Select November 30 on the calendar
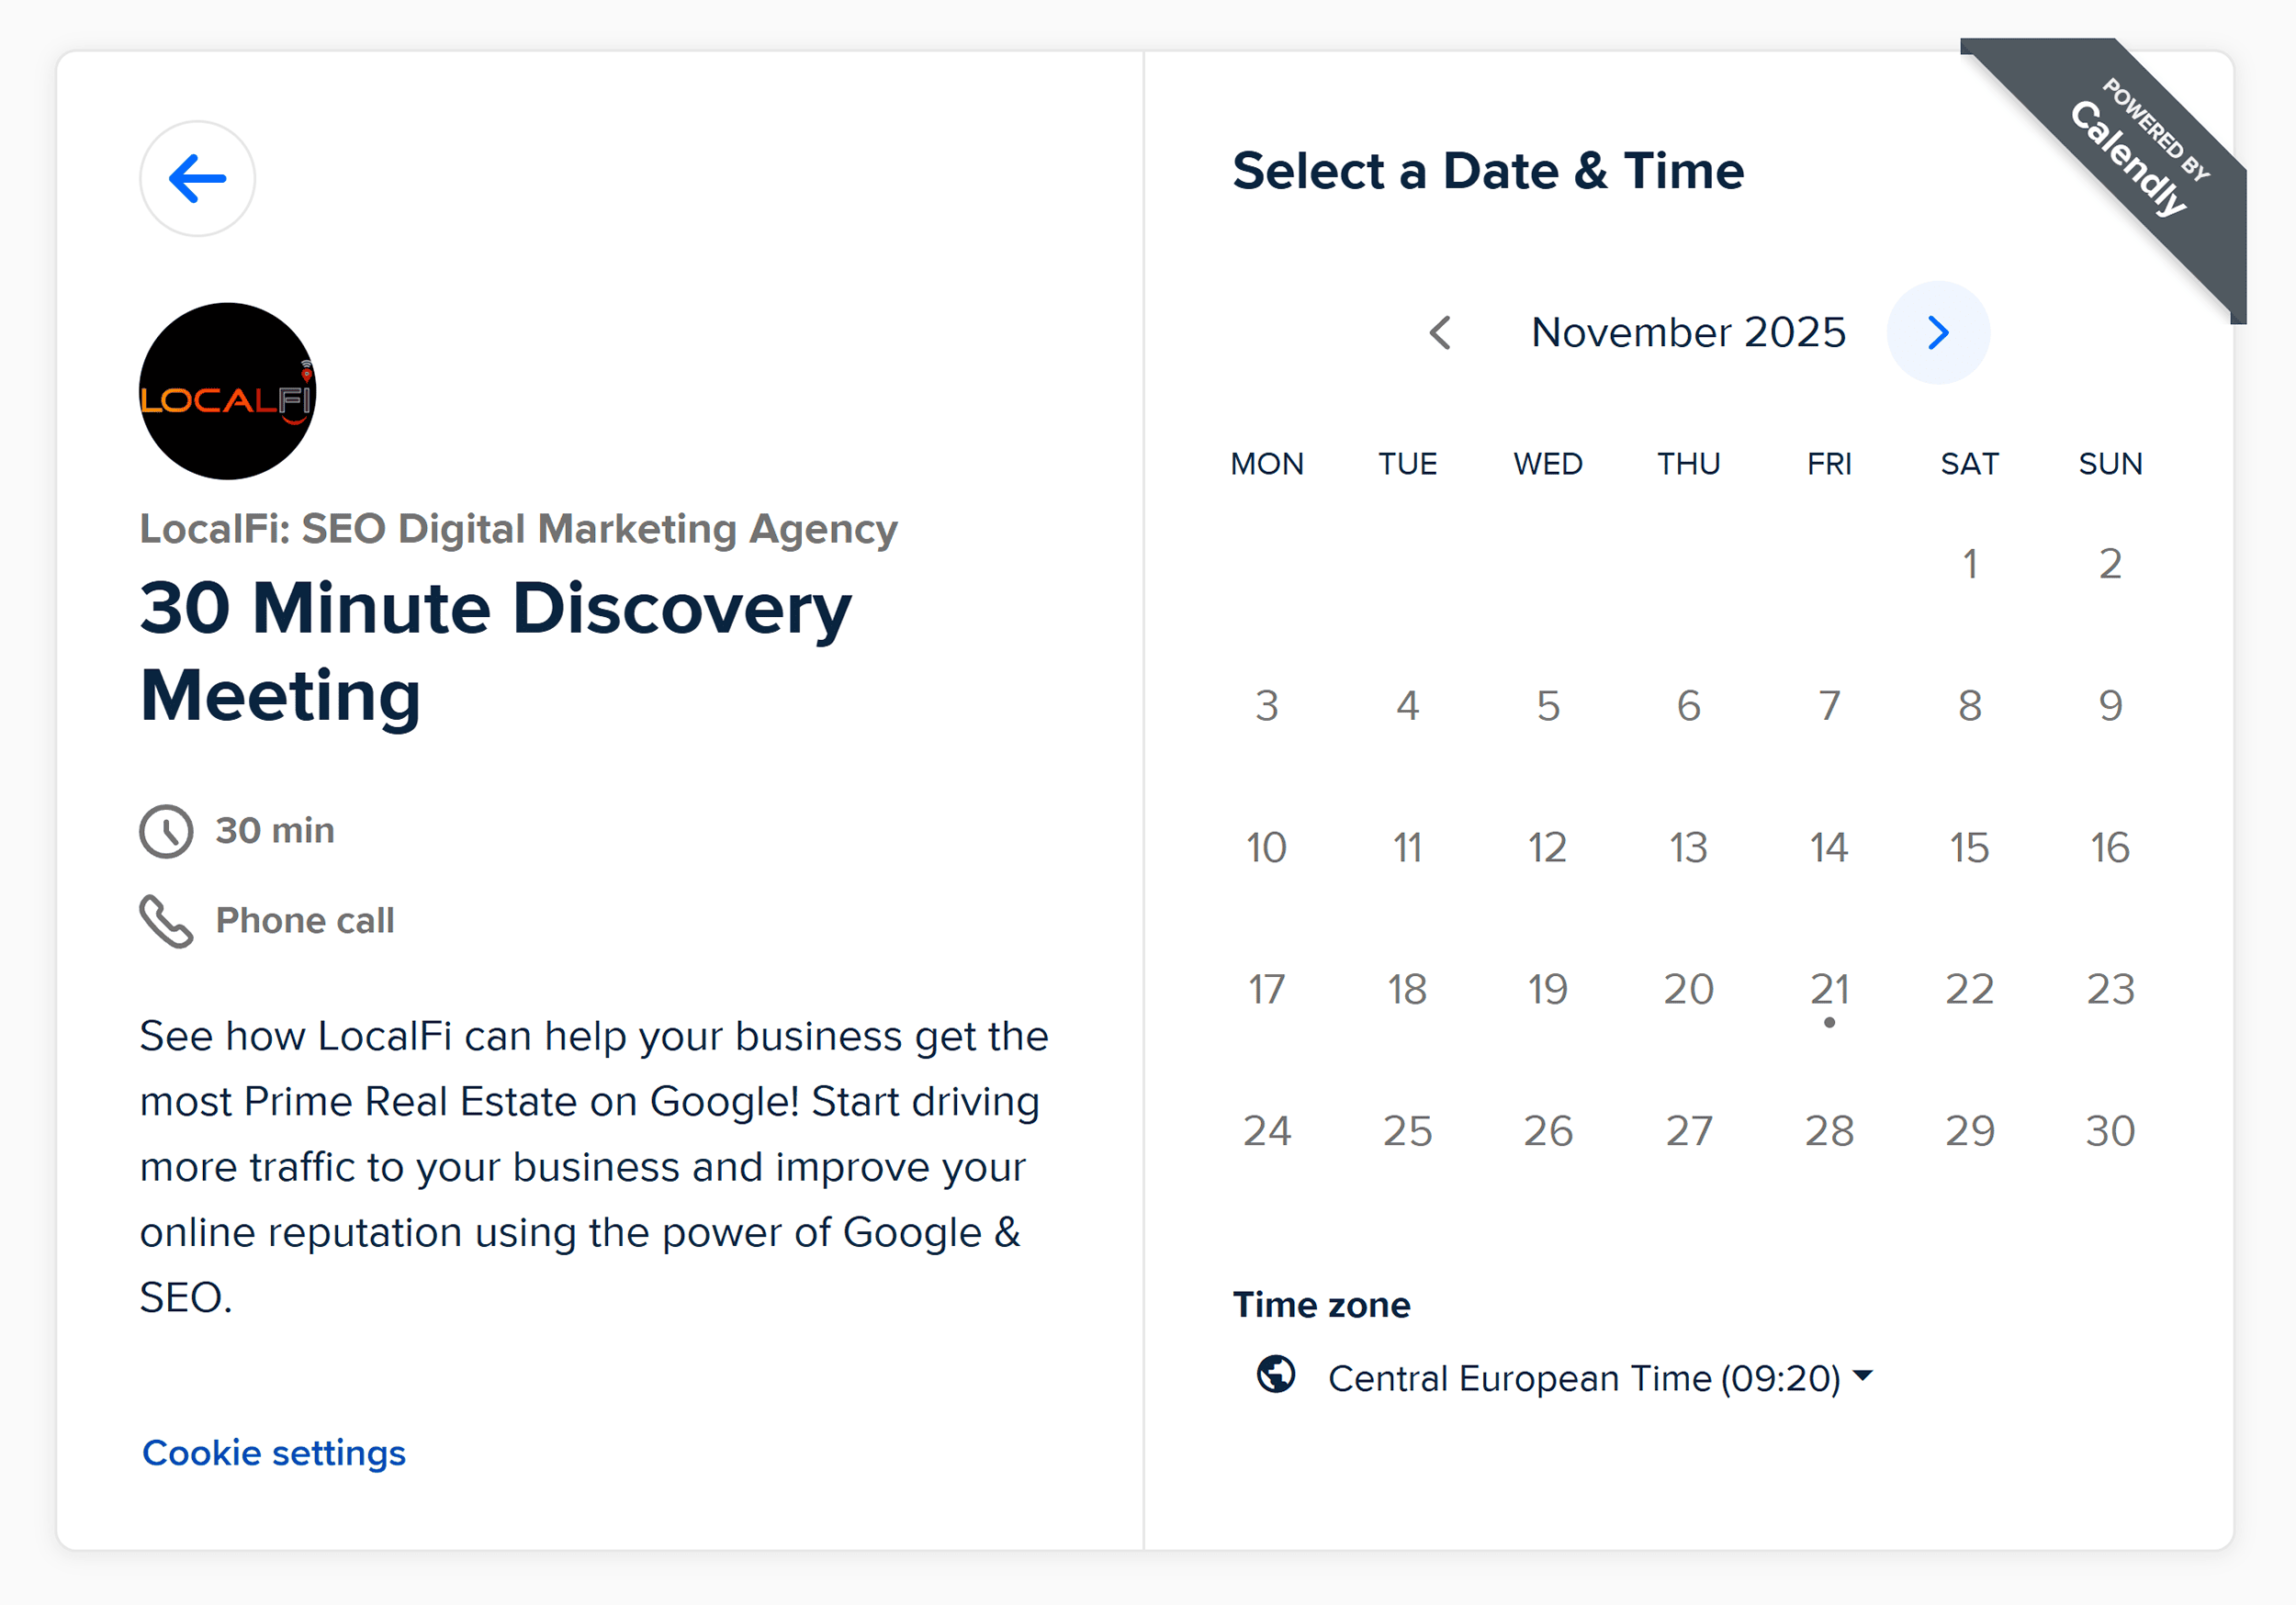Image resolution: width=2296 pixels, height=1605 pixels. (x=2109, y=1131)
